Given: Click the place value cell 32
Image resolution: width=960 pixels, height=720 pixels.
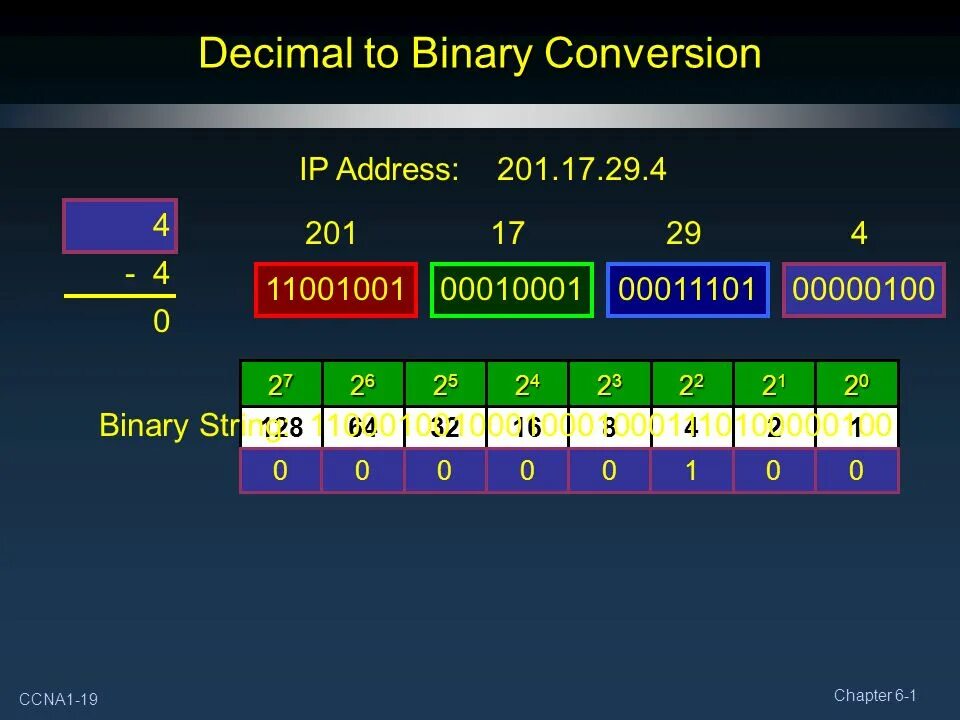Looking at the screenshot, I should [x=445, y=427].
